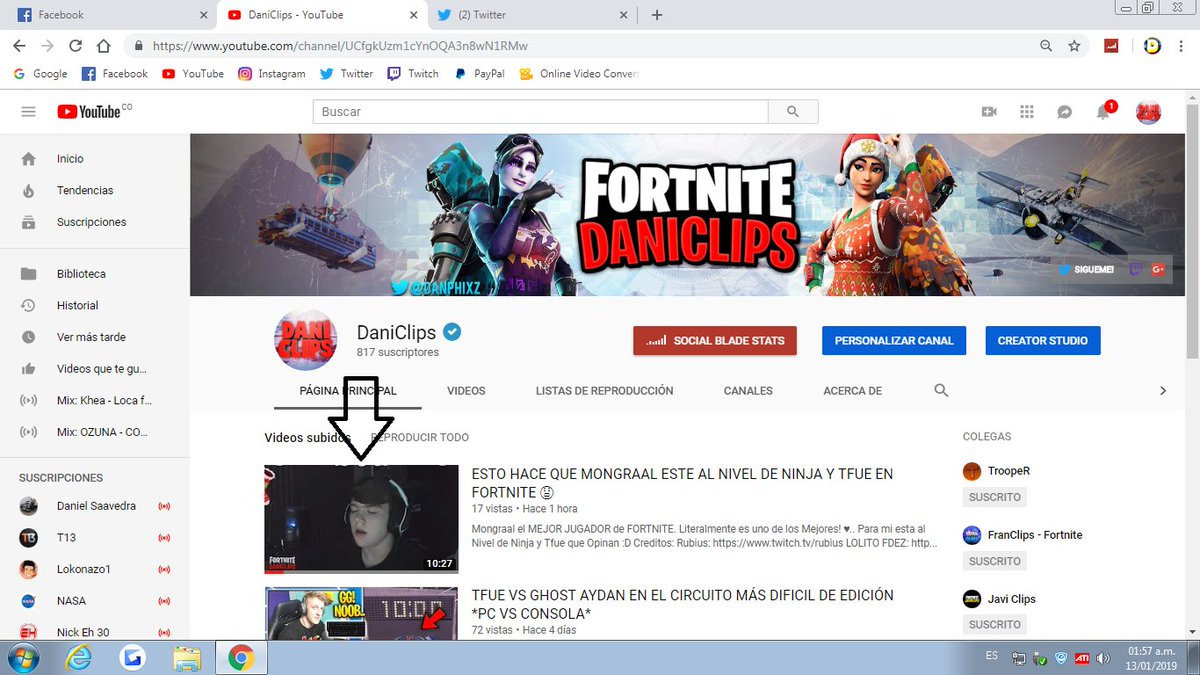The image size is (1200, 675).
Task: Open PayPal bookmark in bookmarks bar
Action: point(479,74)
